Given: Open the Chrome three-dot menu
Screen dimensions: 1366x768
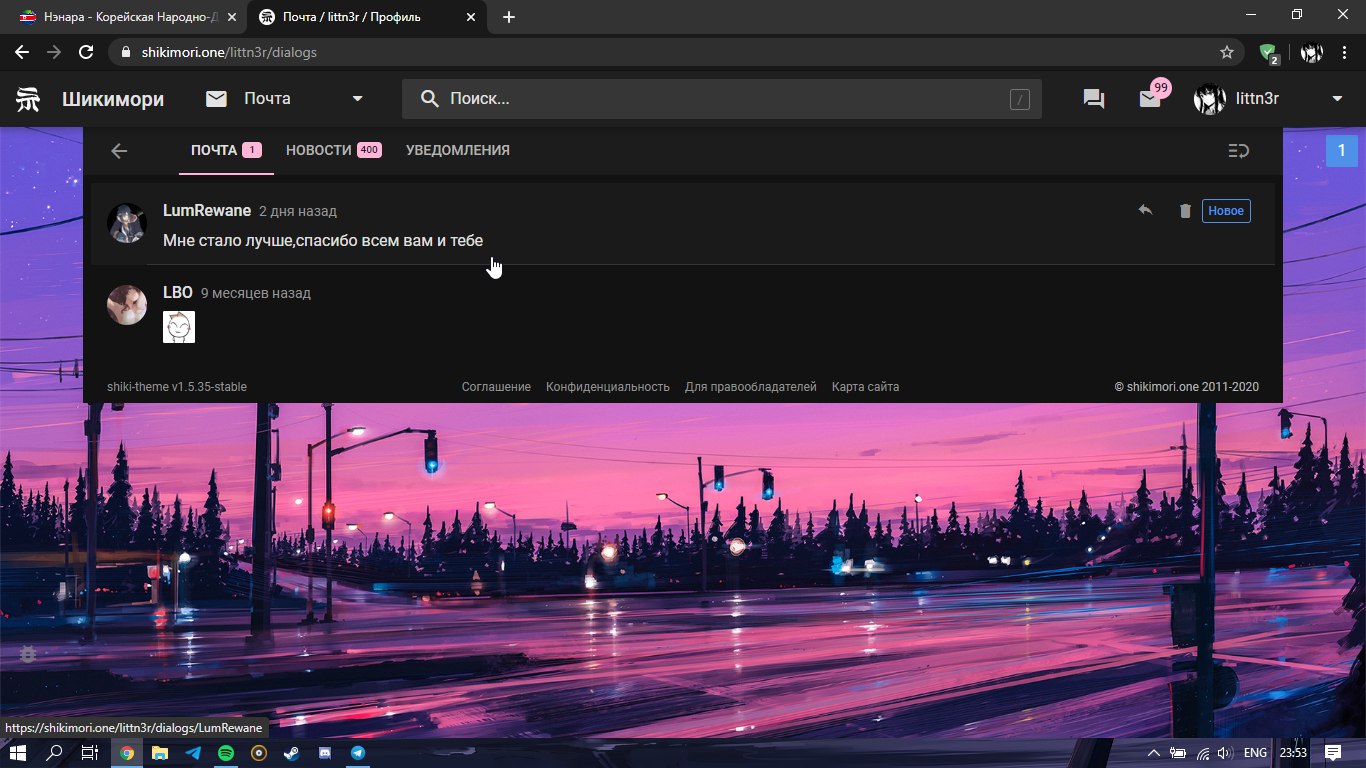Looking at the screenshot, I should (1344, 52).
